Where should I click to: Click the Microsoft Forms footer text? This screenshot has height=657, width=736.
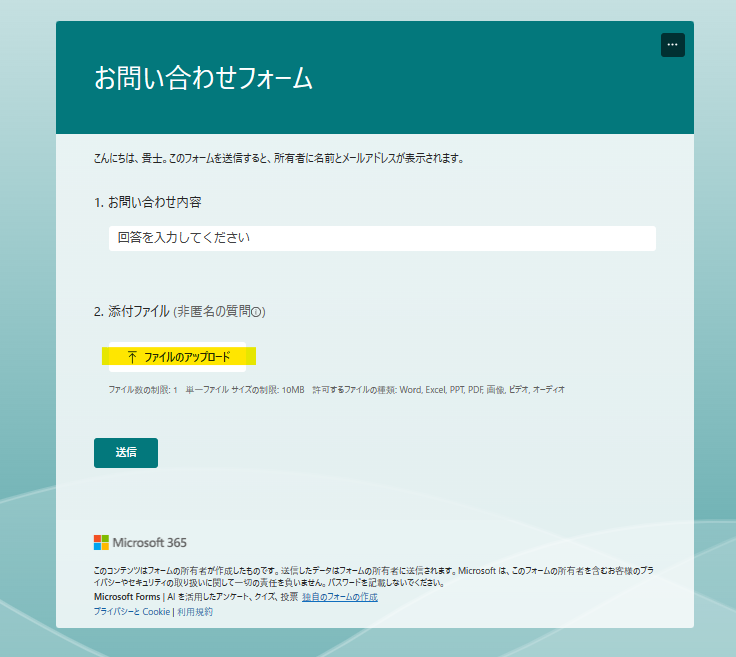coord(127,597)
